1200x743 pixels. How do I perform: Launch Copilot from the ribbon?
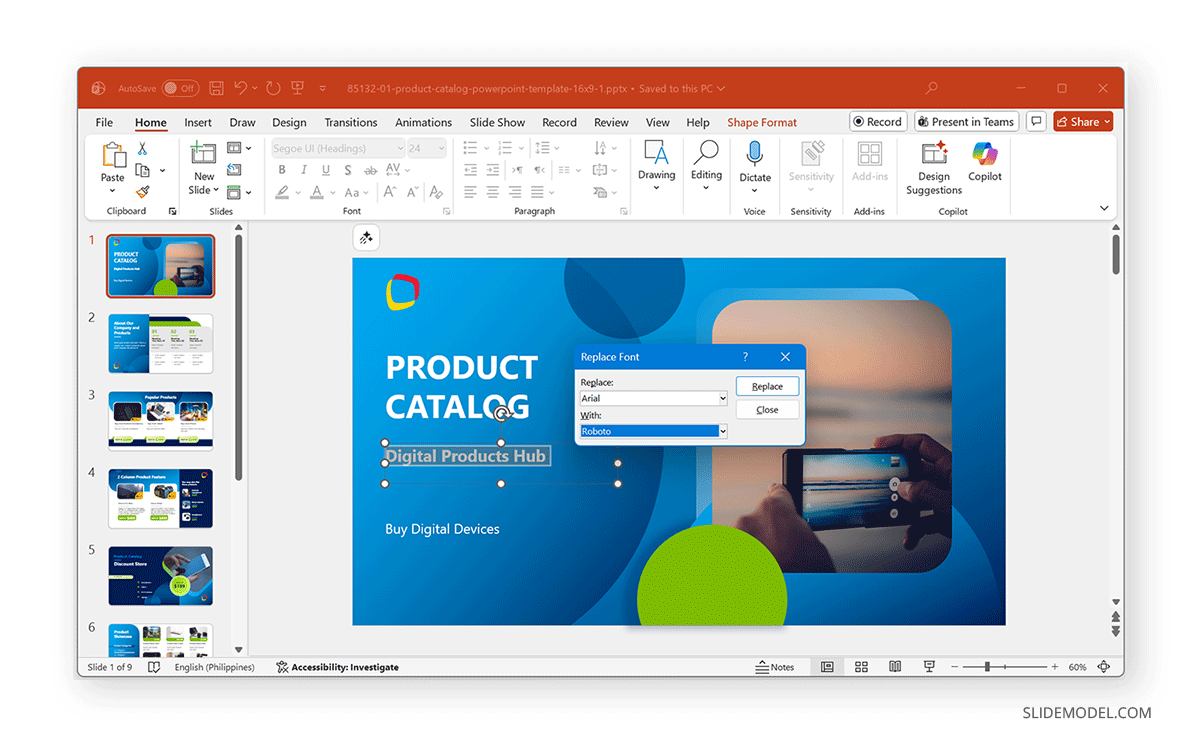984,165
